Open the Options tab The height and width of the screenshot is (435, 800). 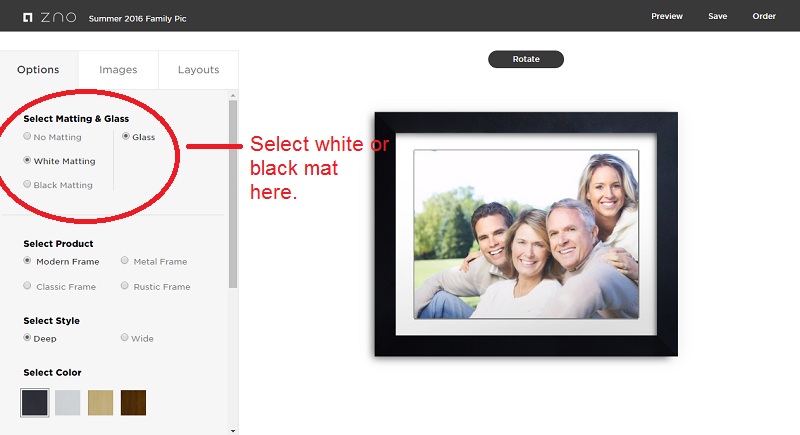click(38, 70)
